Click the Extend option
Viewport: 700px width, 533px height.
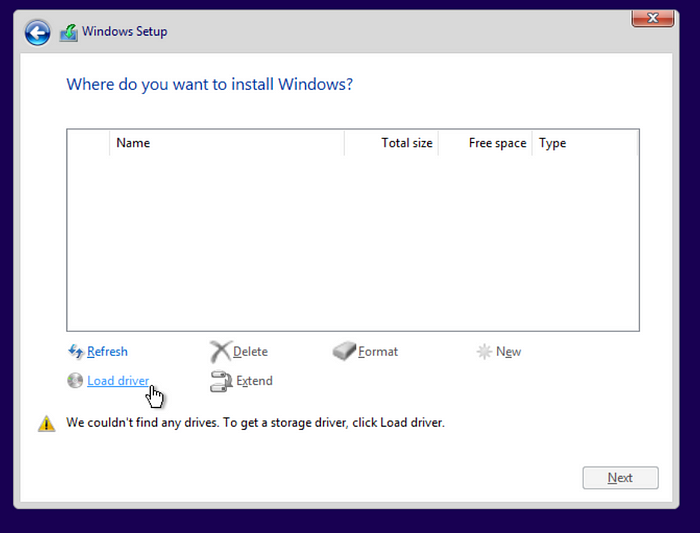[x=254, y=381]
